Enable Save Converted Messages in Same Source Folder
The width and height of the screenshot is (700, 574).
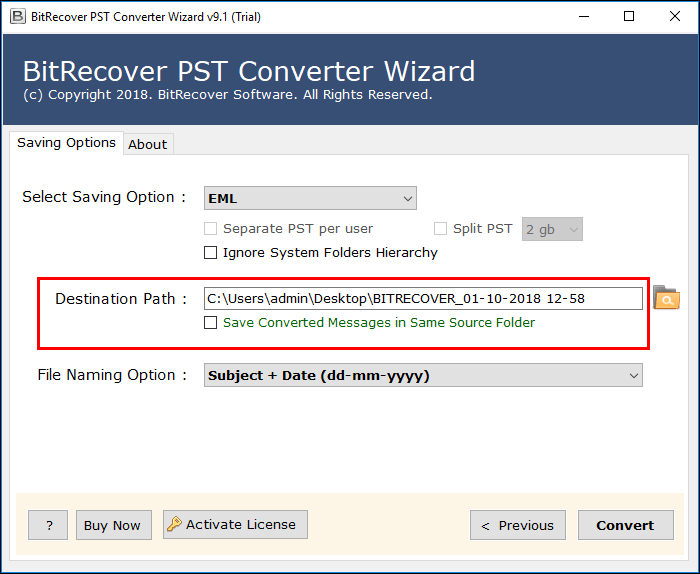(x=210, y=322)
